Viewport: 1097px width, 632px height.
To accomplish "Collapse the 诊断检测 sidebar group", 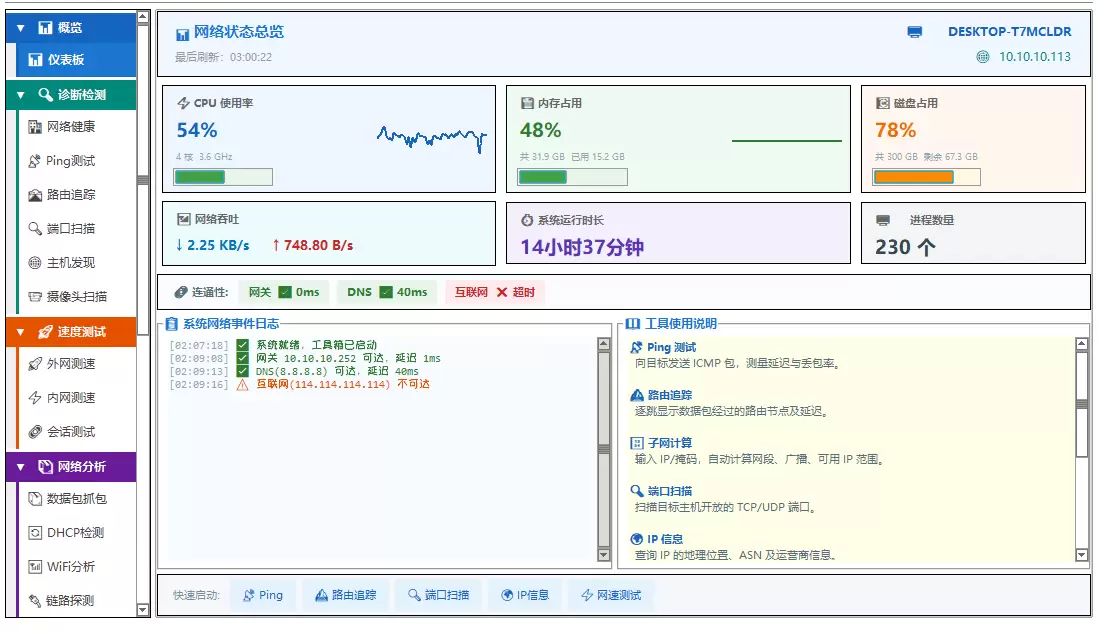I will (x=21, y=94).
